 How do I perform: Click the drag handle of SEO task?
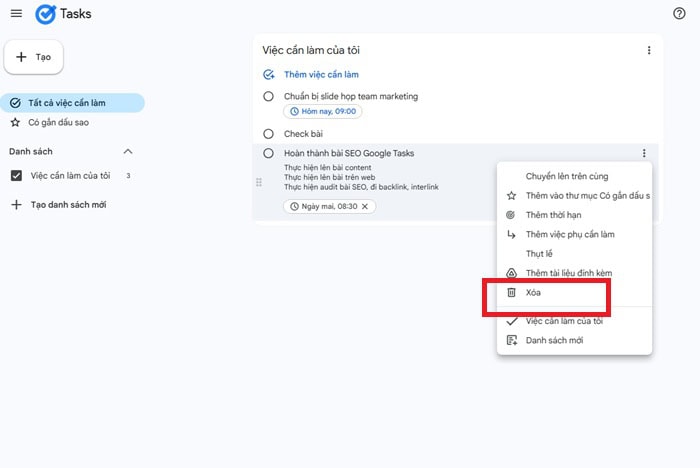tap(258, 182)
